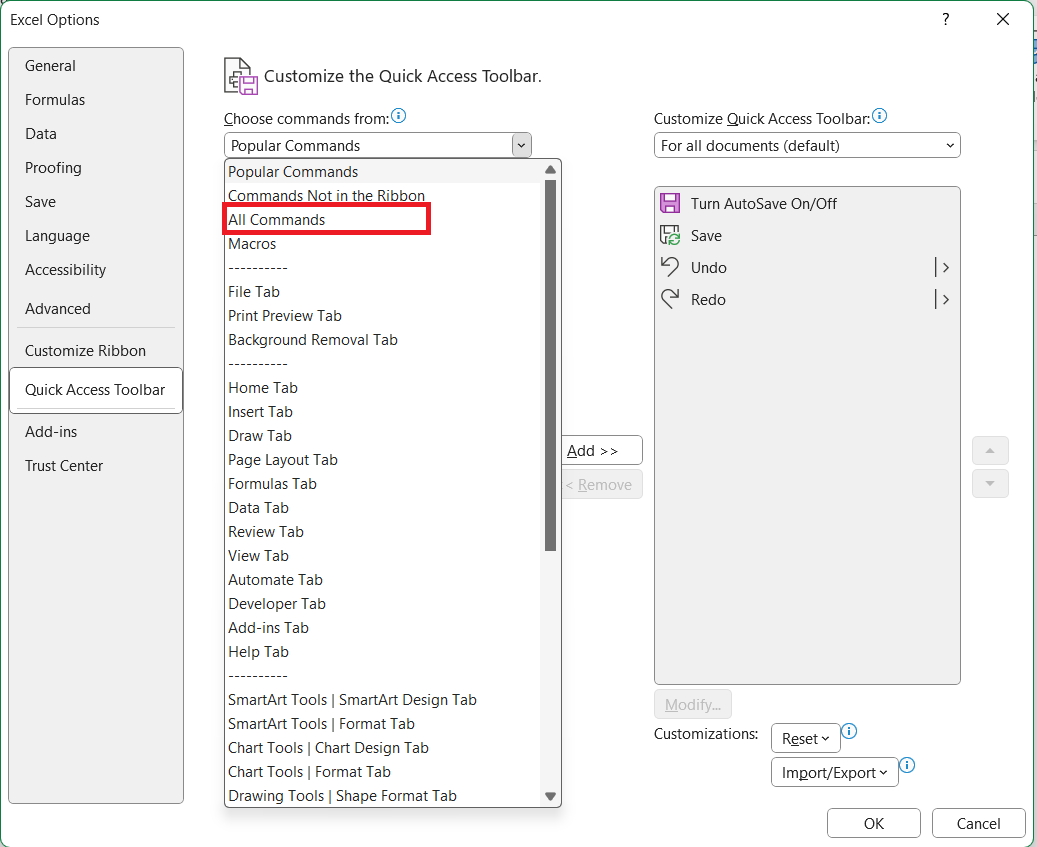Click the dropdown list scrollbar thumb
This screenshot has height=847, width=1037.
pos(550,365)
